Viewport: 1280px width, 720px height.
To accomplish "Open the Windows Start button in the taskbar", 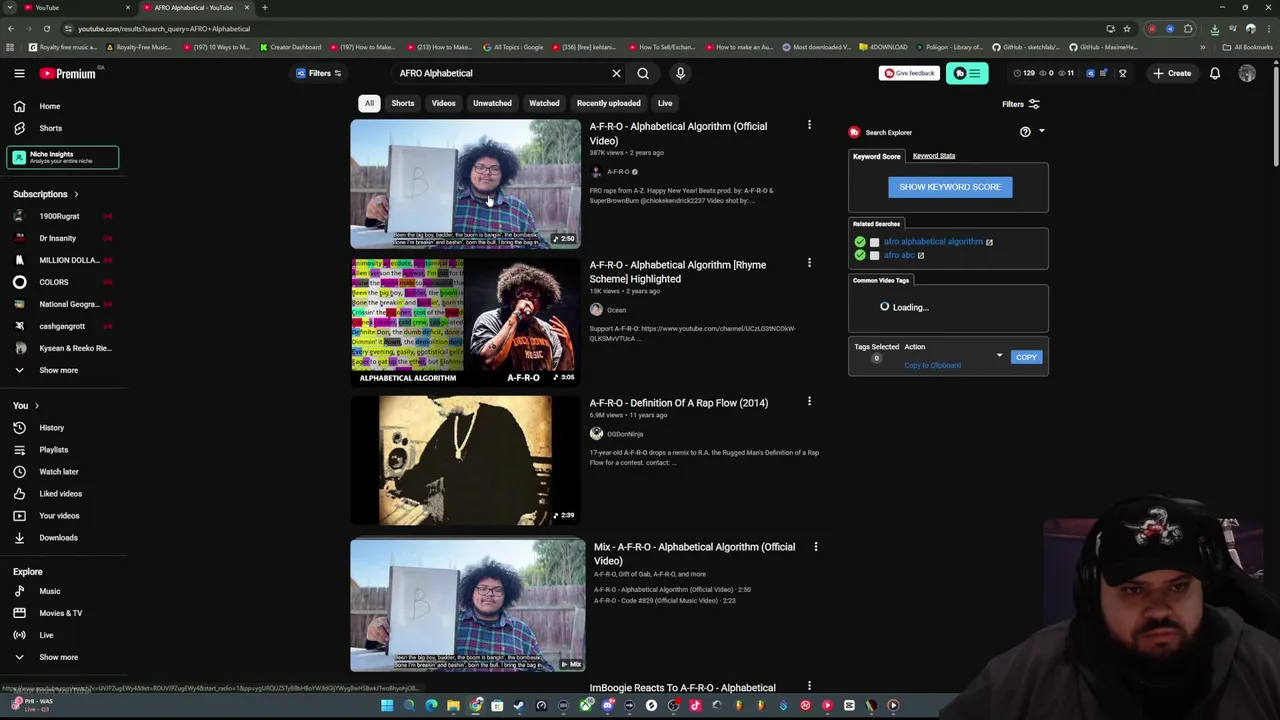I will click(387, 705).
